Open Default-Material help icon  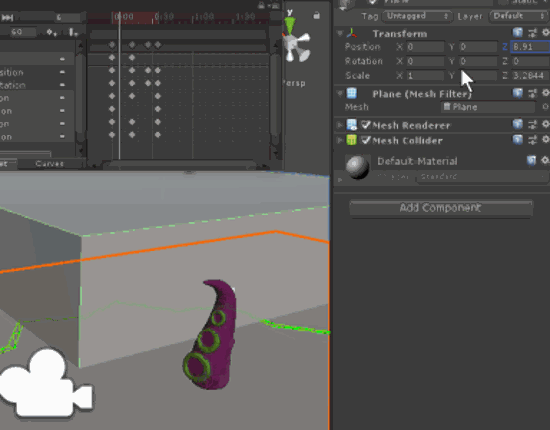pyautogui.click(x=531, y=161)
